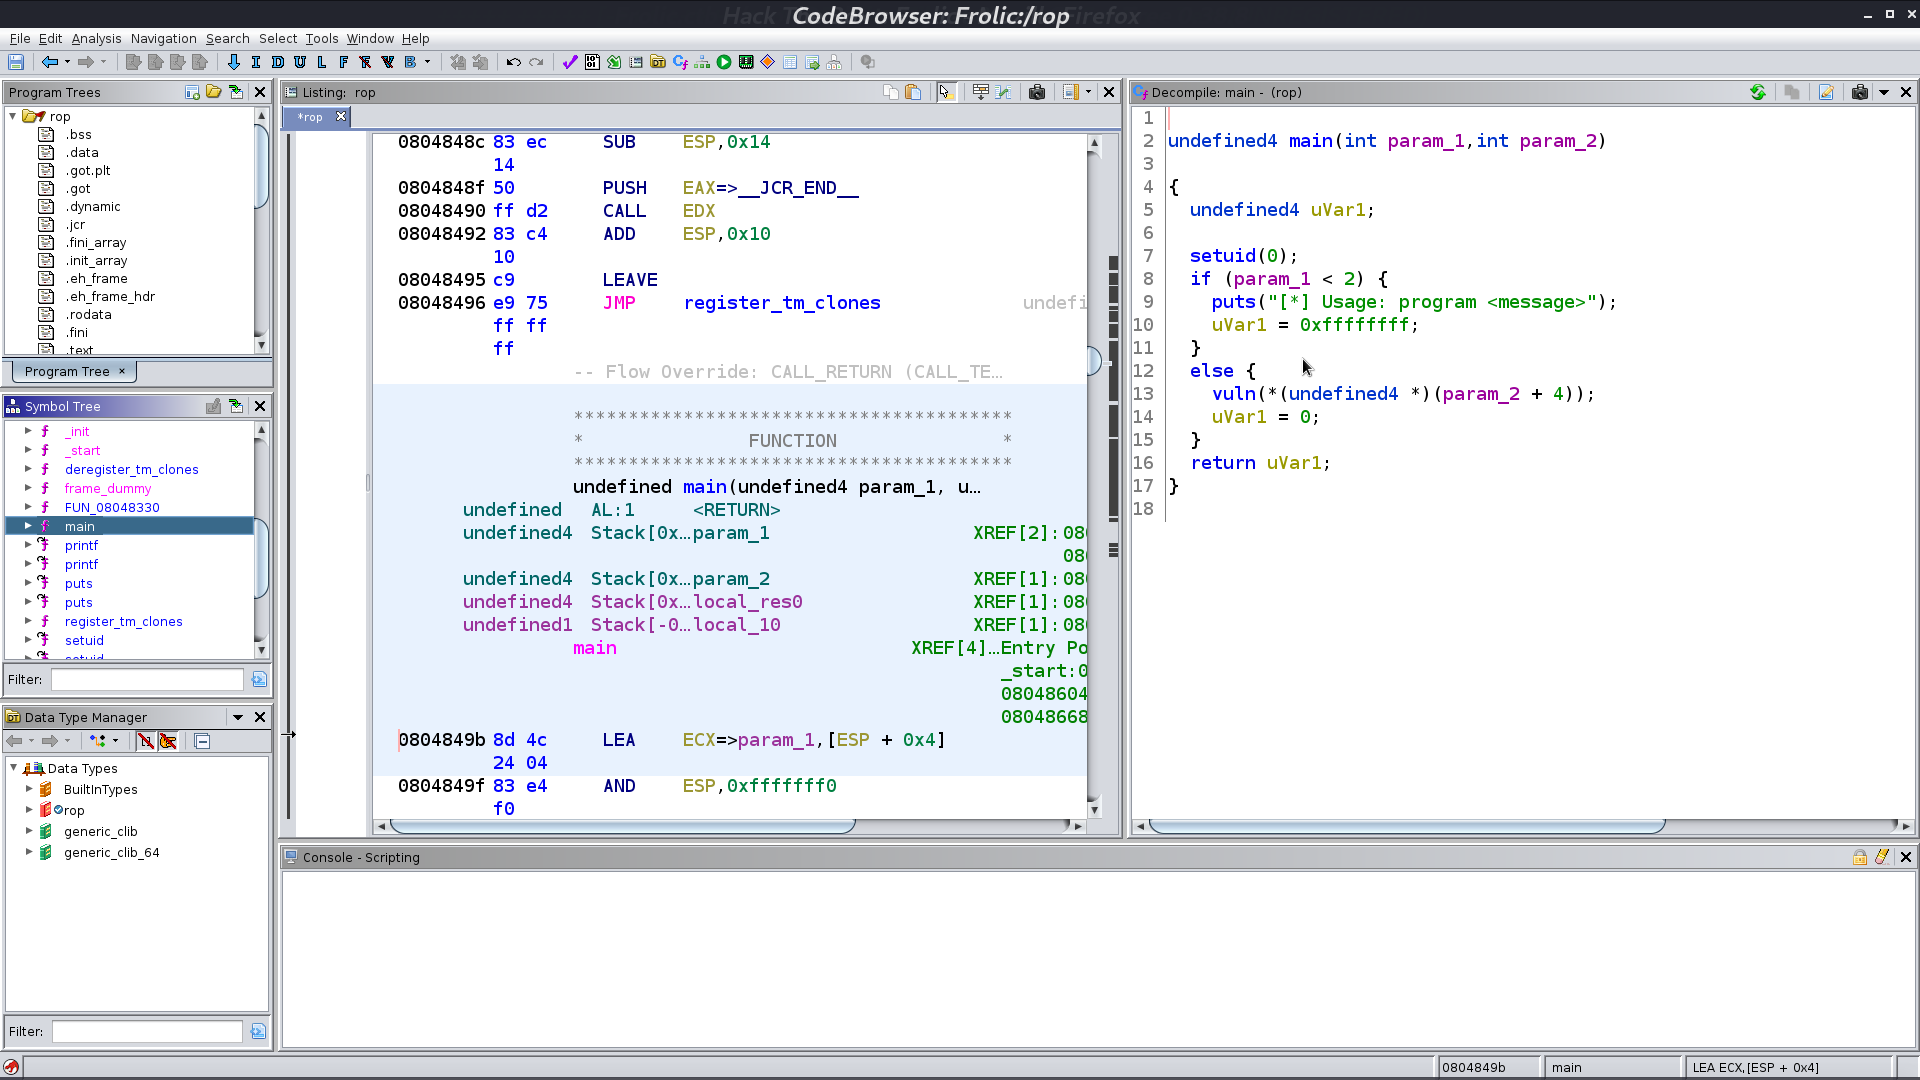Open Decompile panel options dropdown arrow
The image size is (1920, 1080).
coord(1884,92)
